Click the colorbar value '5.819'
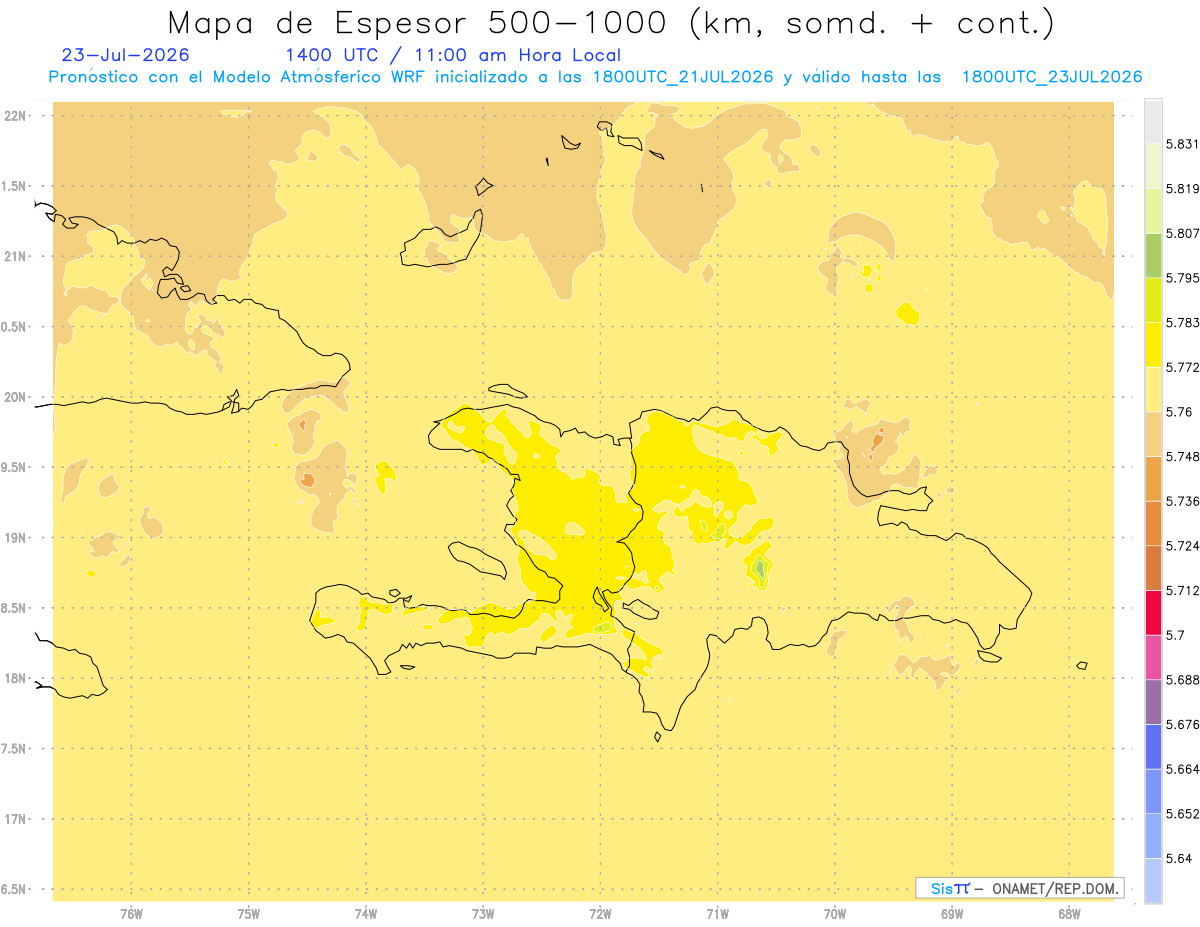The width and height of the screenshot is (1200, 927). [1183, 189]
